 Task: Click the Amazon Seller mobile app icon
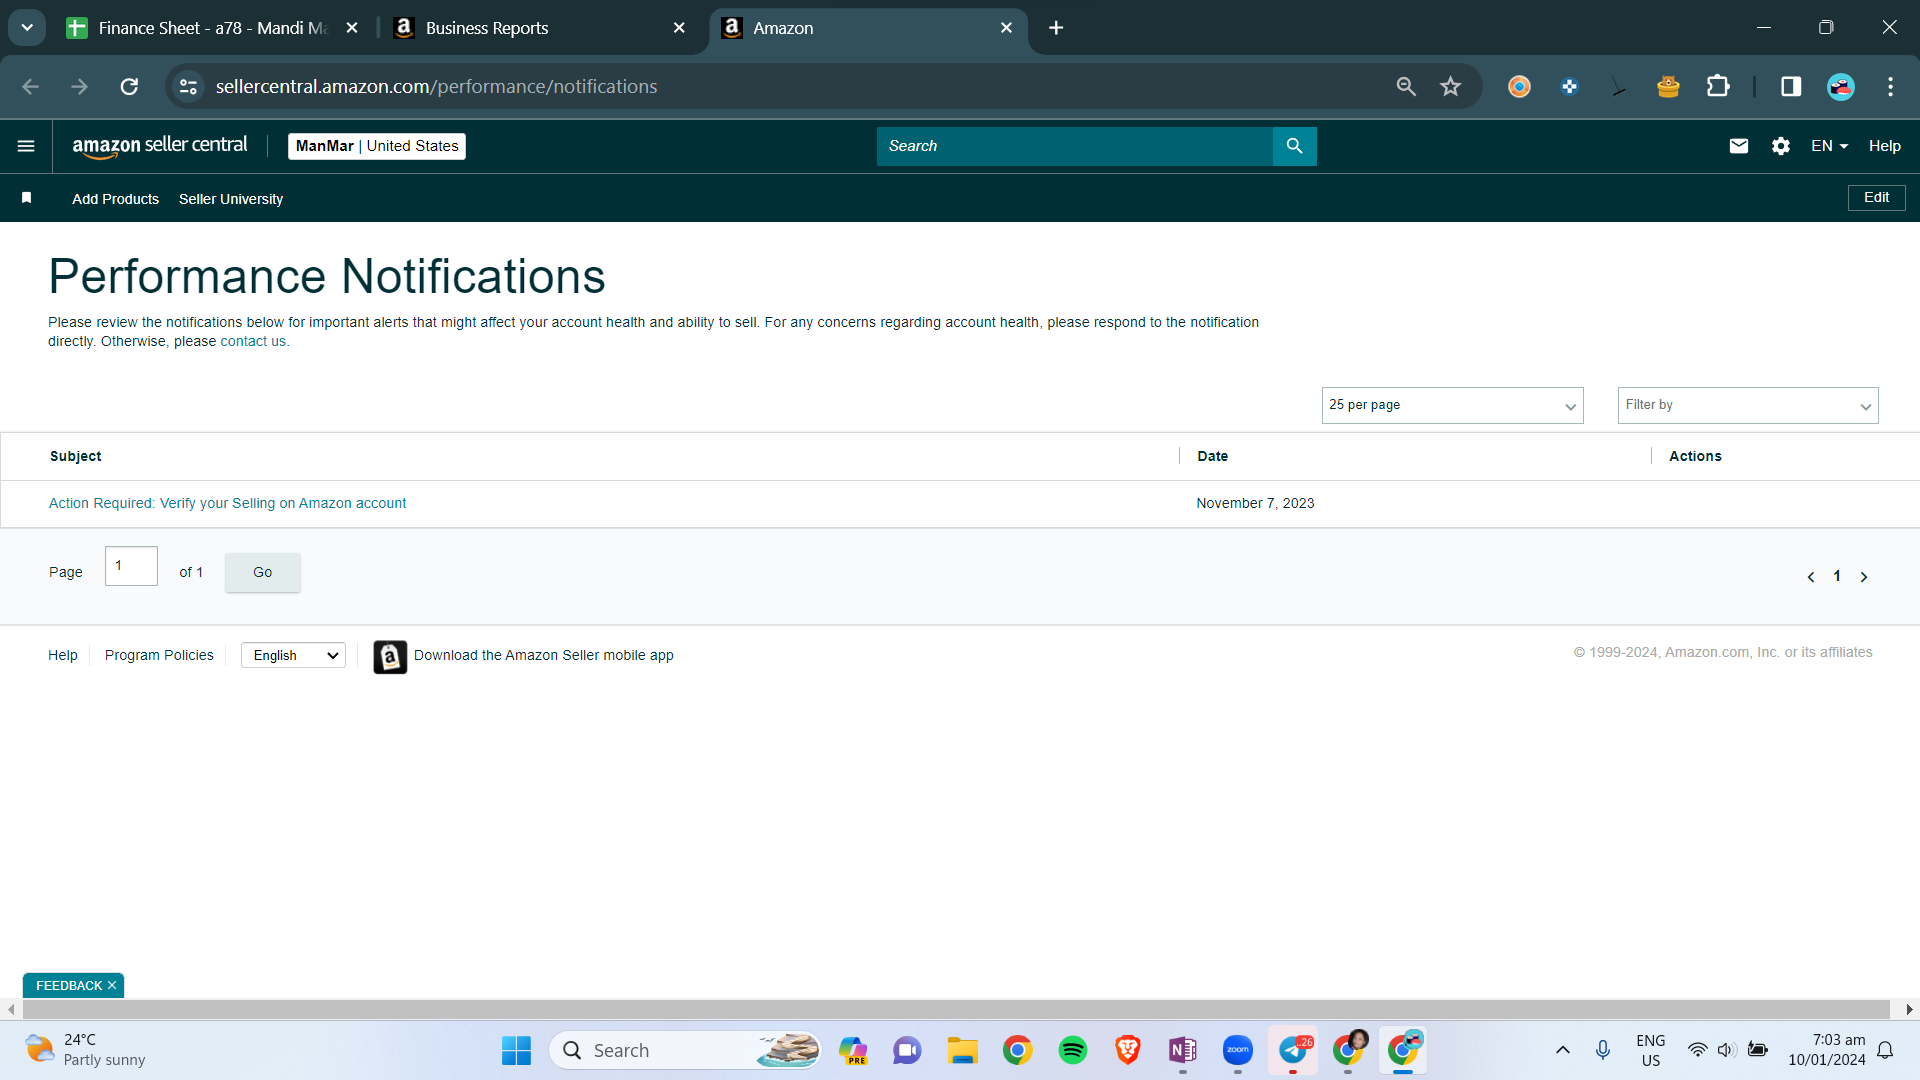pyautogui.click(x=390, y=657)
